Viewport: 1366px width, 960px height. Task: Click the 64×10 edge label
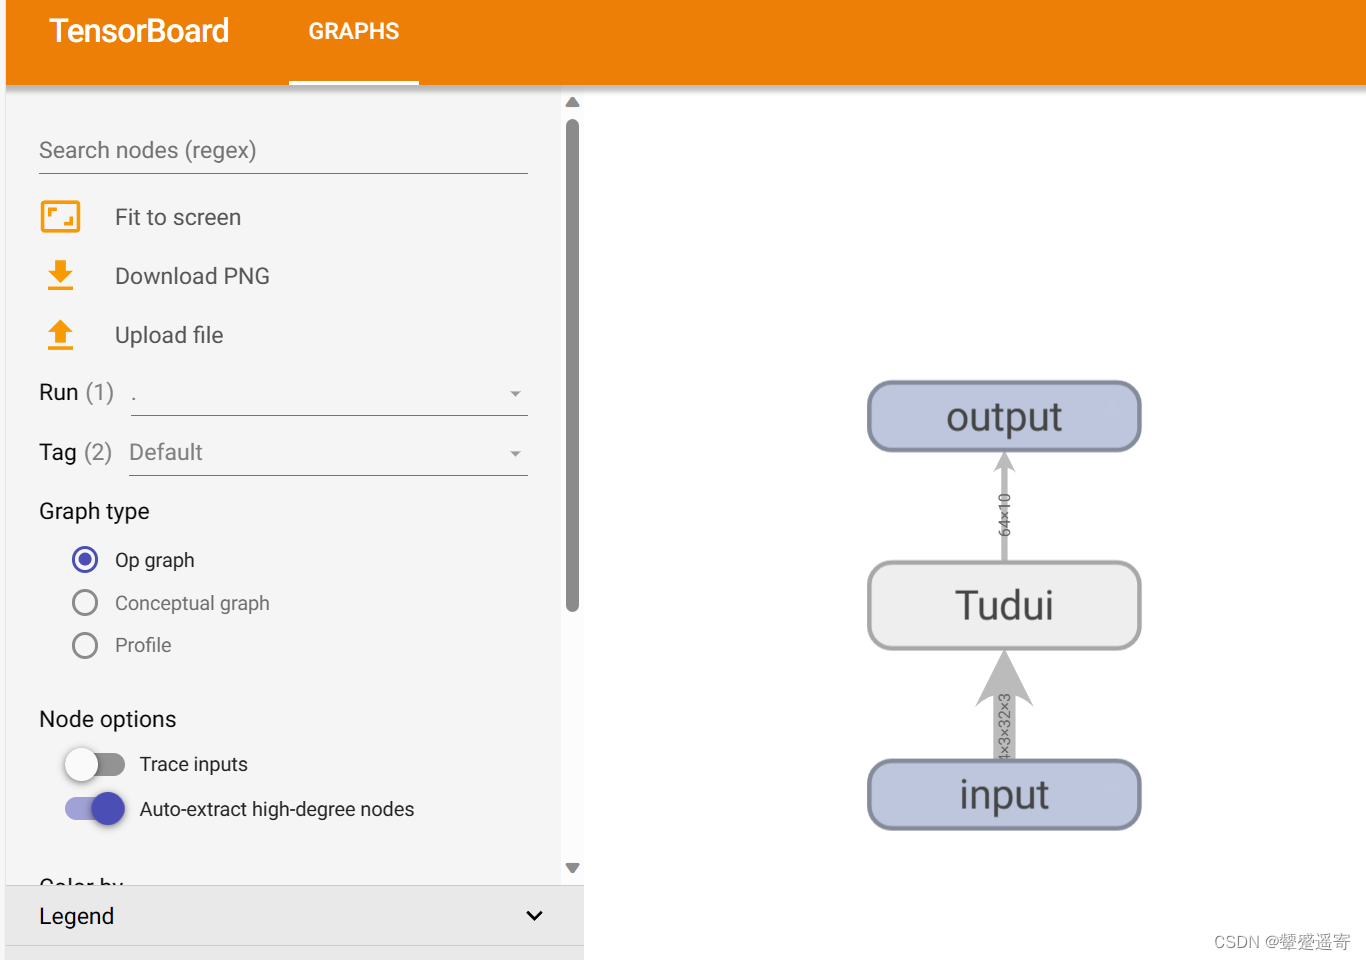pyautogui.click(x=1005, y=514)
